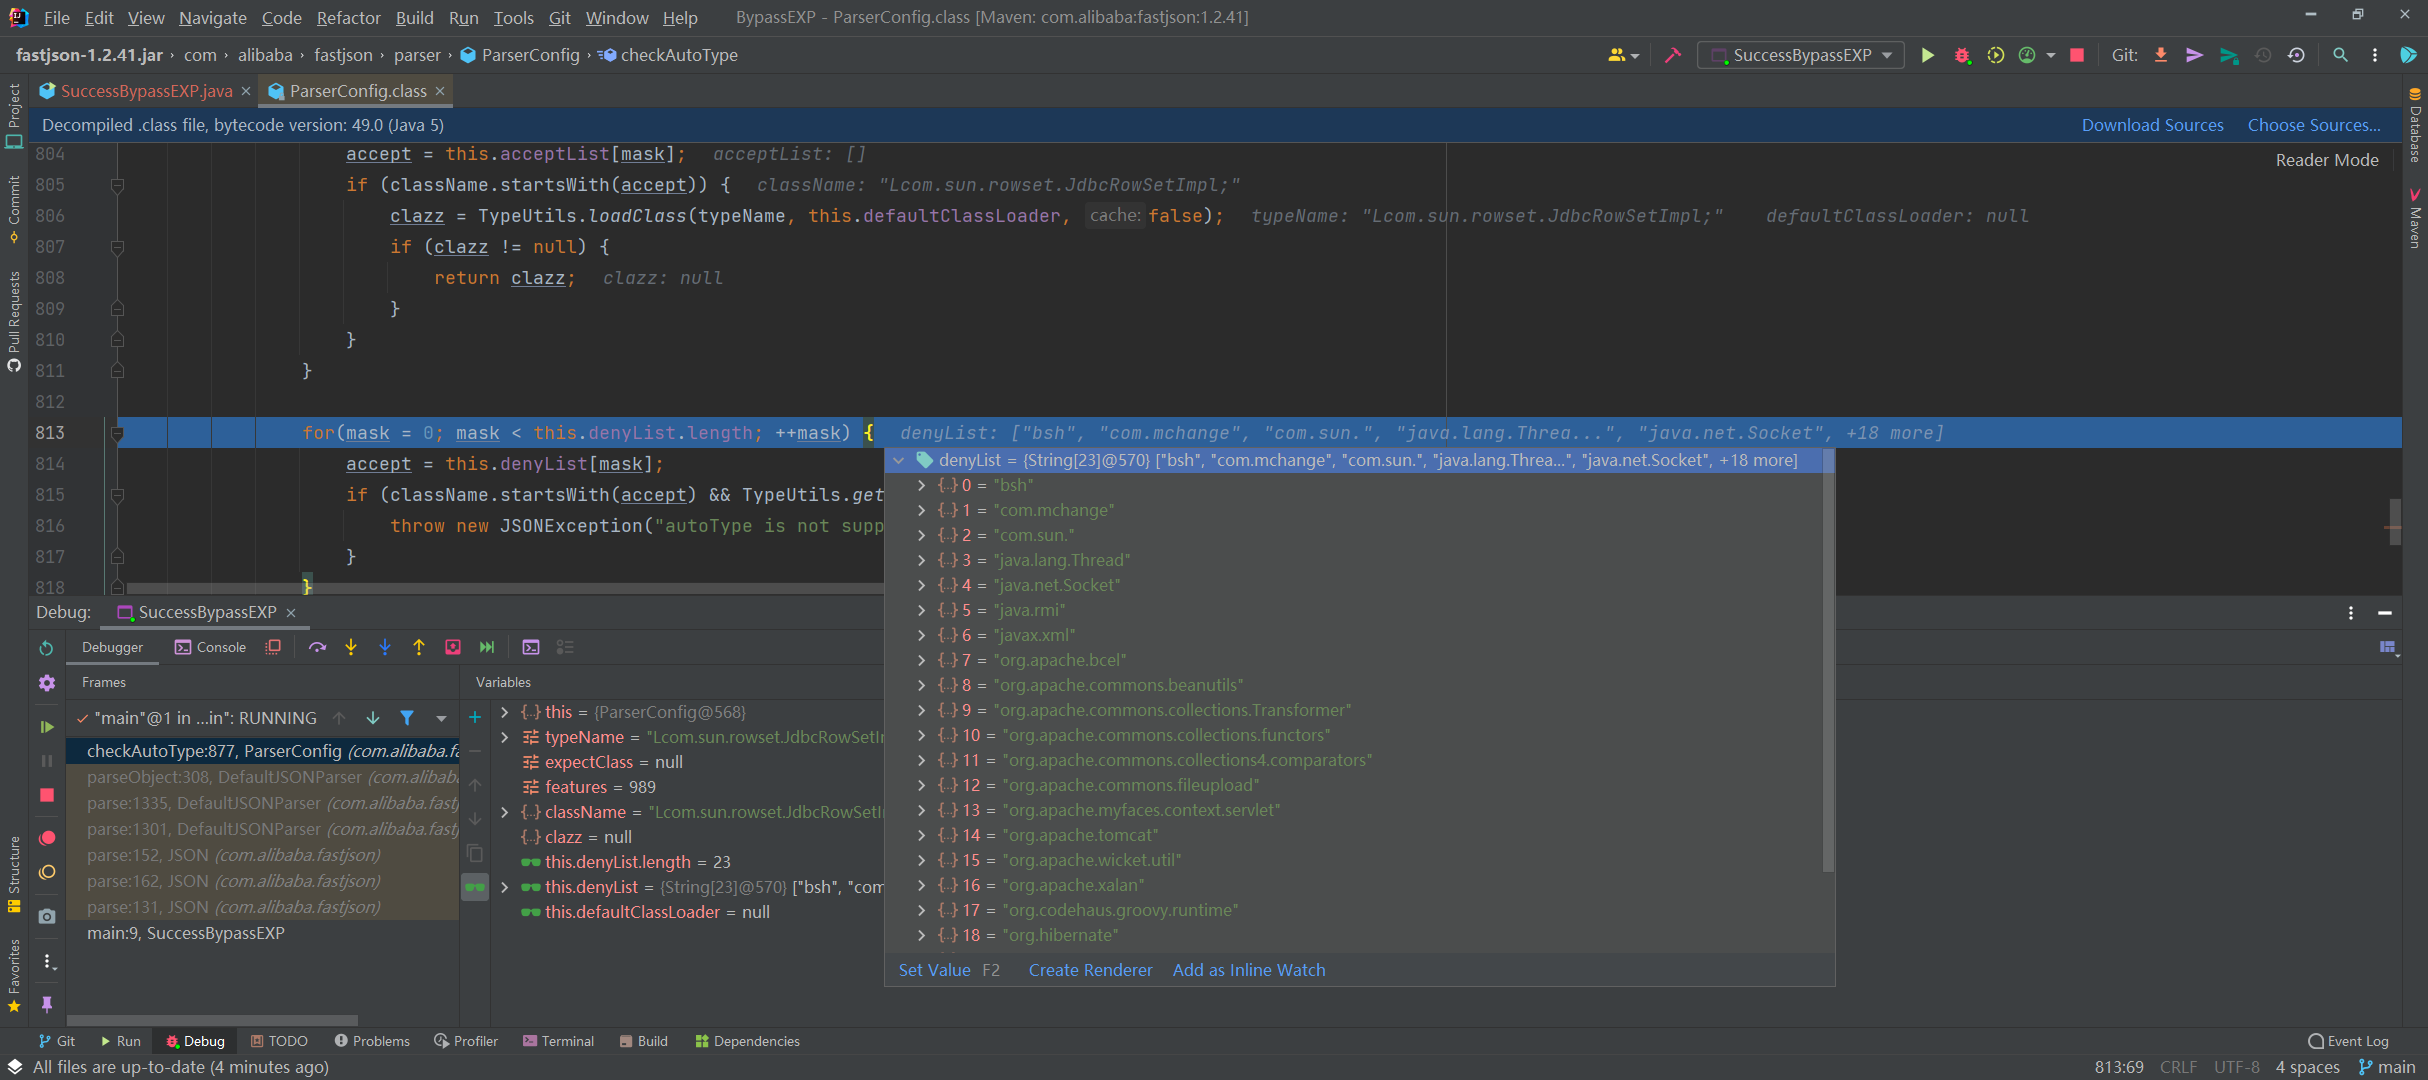Open the Refactor menu

point(347,17)
